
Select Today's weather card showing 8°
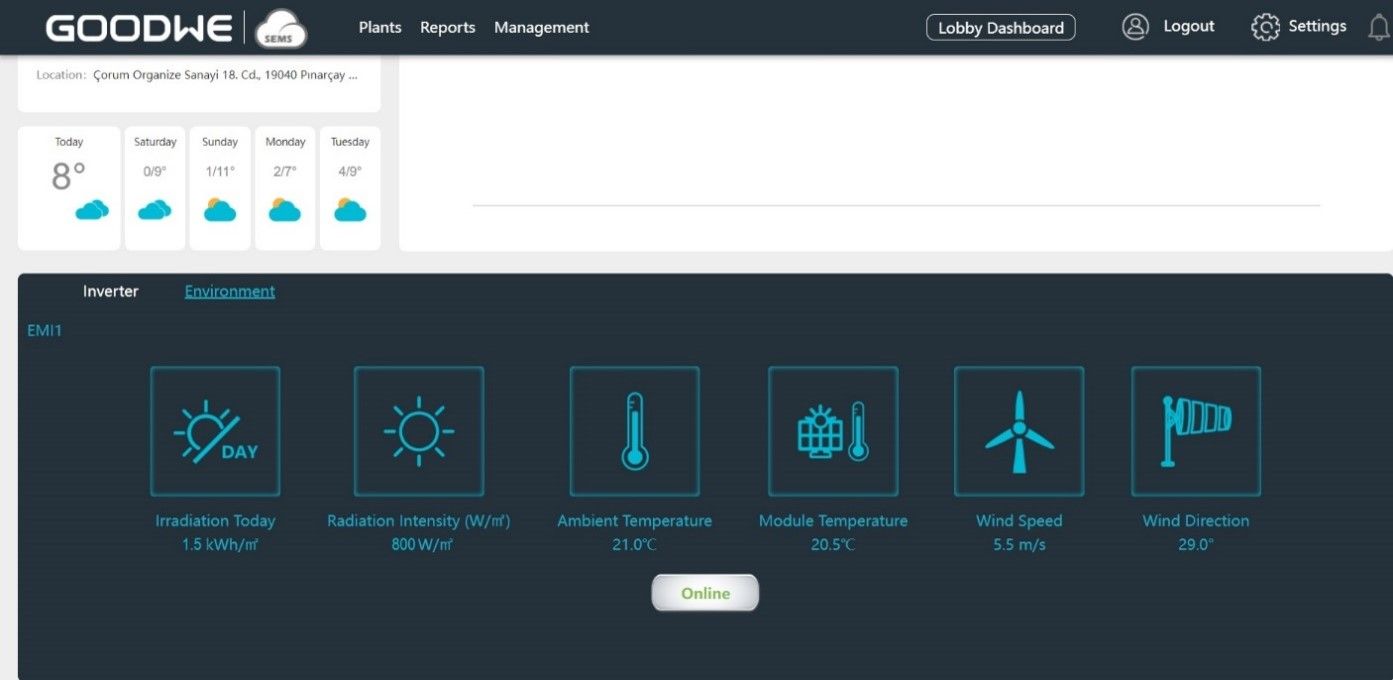pyautogui.click(x=69, y=187)
